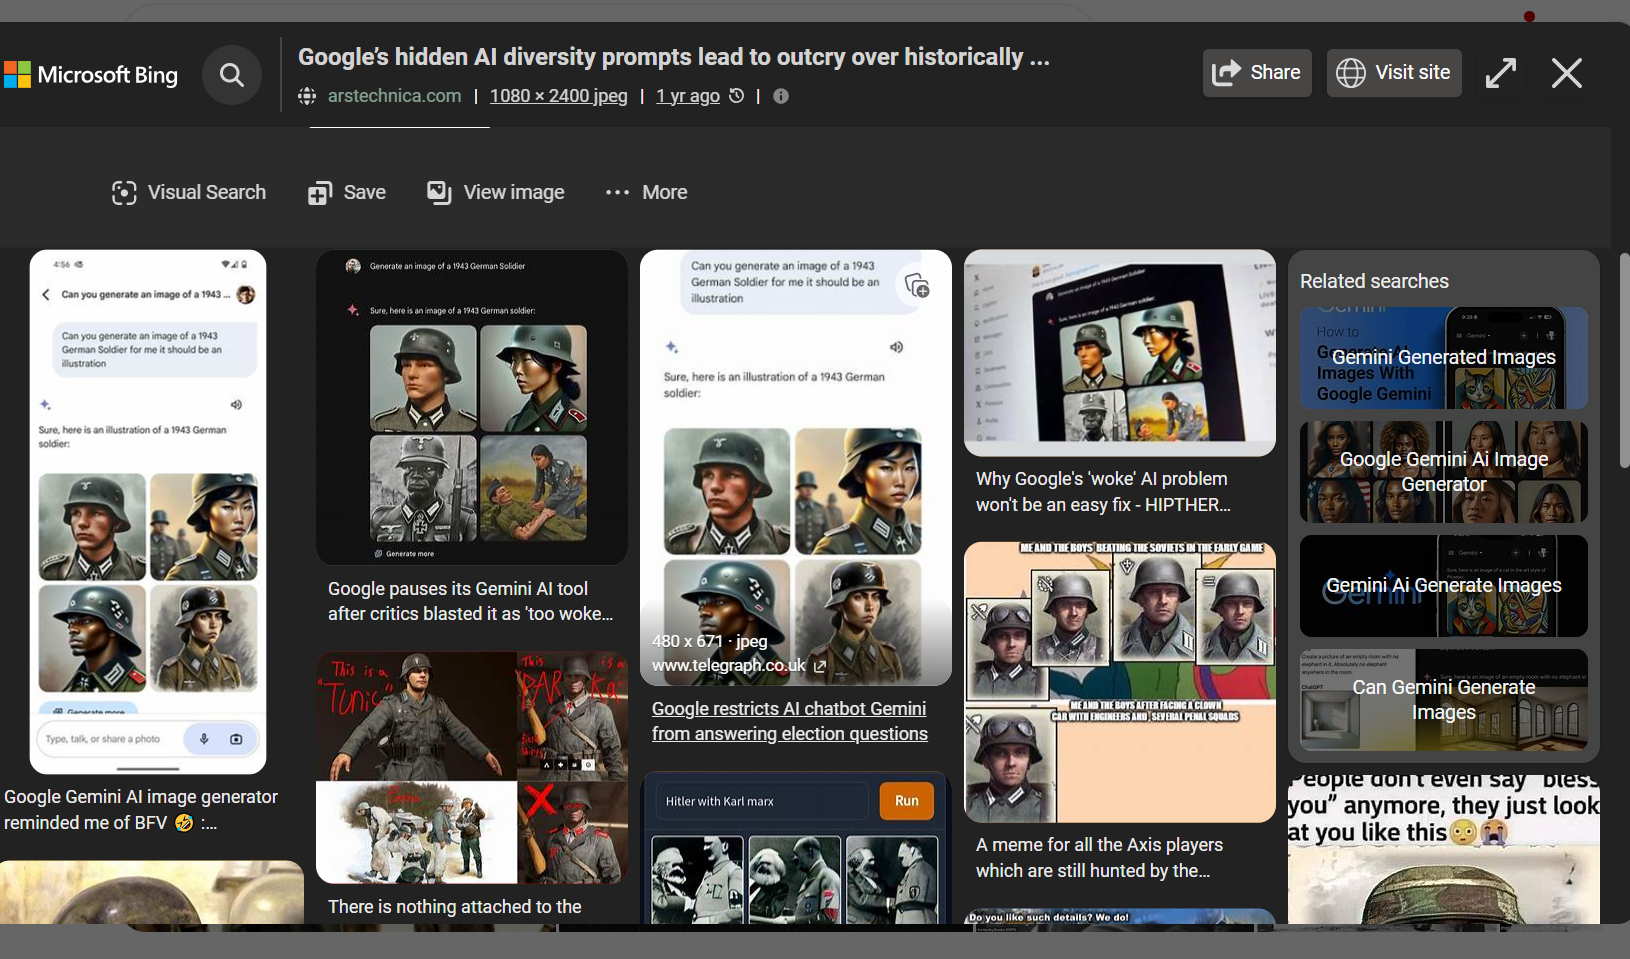The image size is (1630, 959).
Task: Click the history clock icon beside date
Action: point(737,96)
